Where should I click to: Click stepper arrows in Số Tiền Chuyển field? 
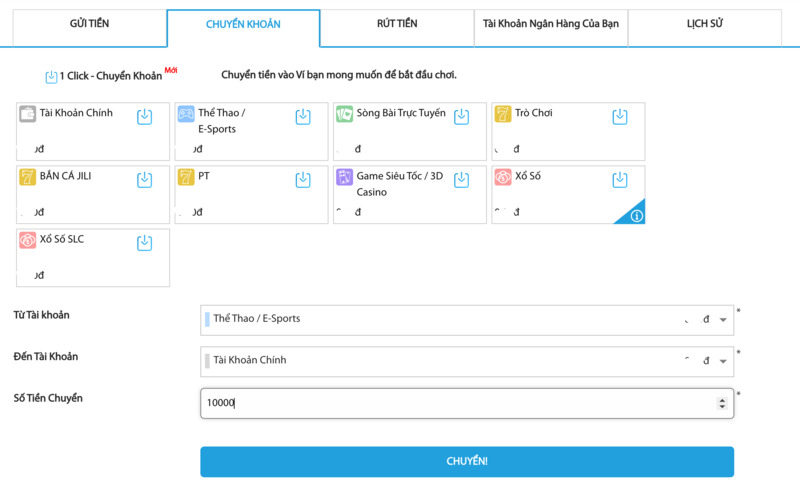[x=722, y=403]
